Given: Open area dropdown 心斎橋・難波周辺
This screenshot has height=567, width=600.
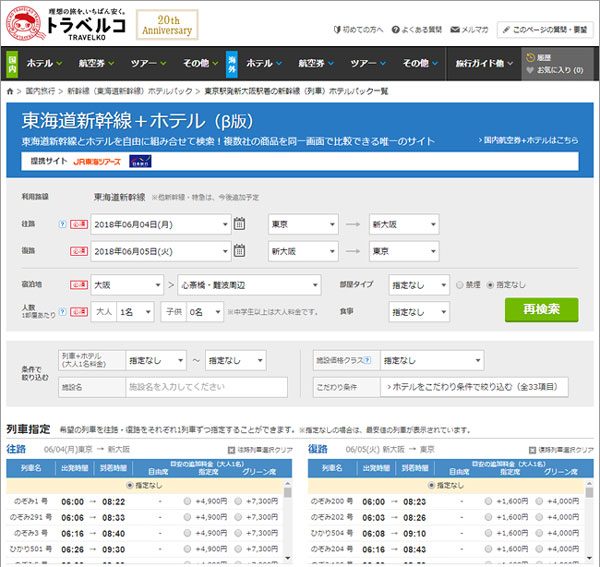Looking at the screenshot, I should (249, 285).
